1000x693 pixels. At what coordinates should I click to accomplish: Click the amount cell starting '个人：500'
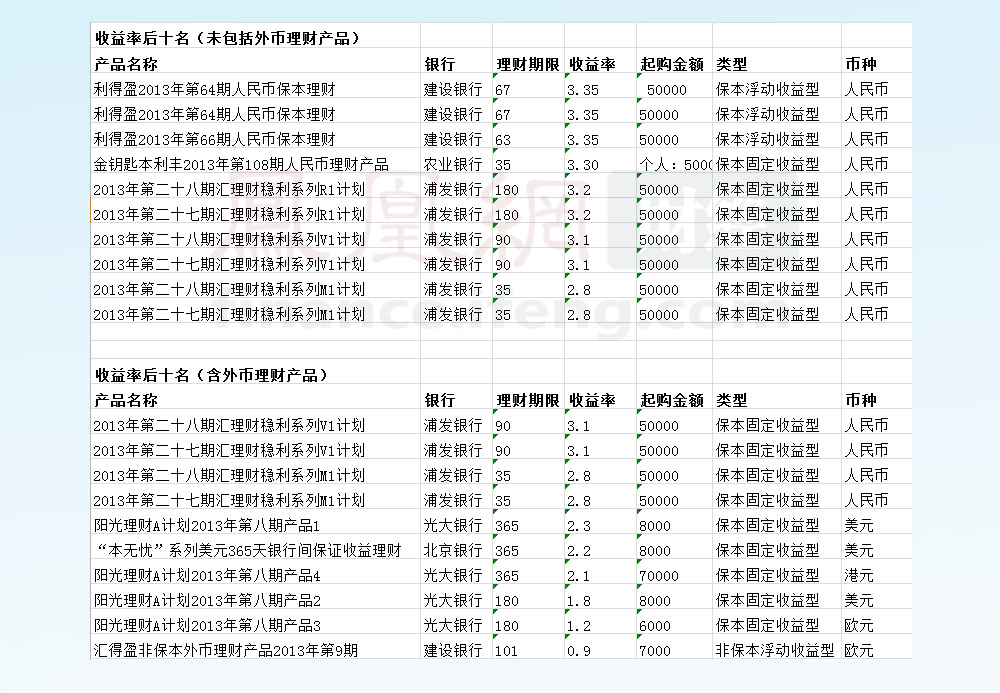(675, 164)
